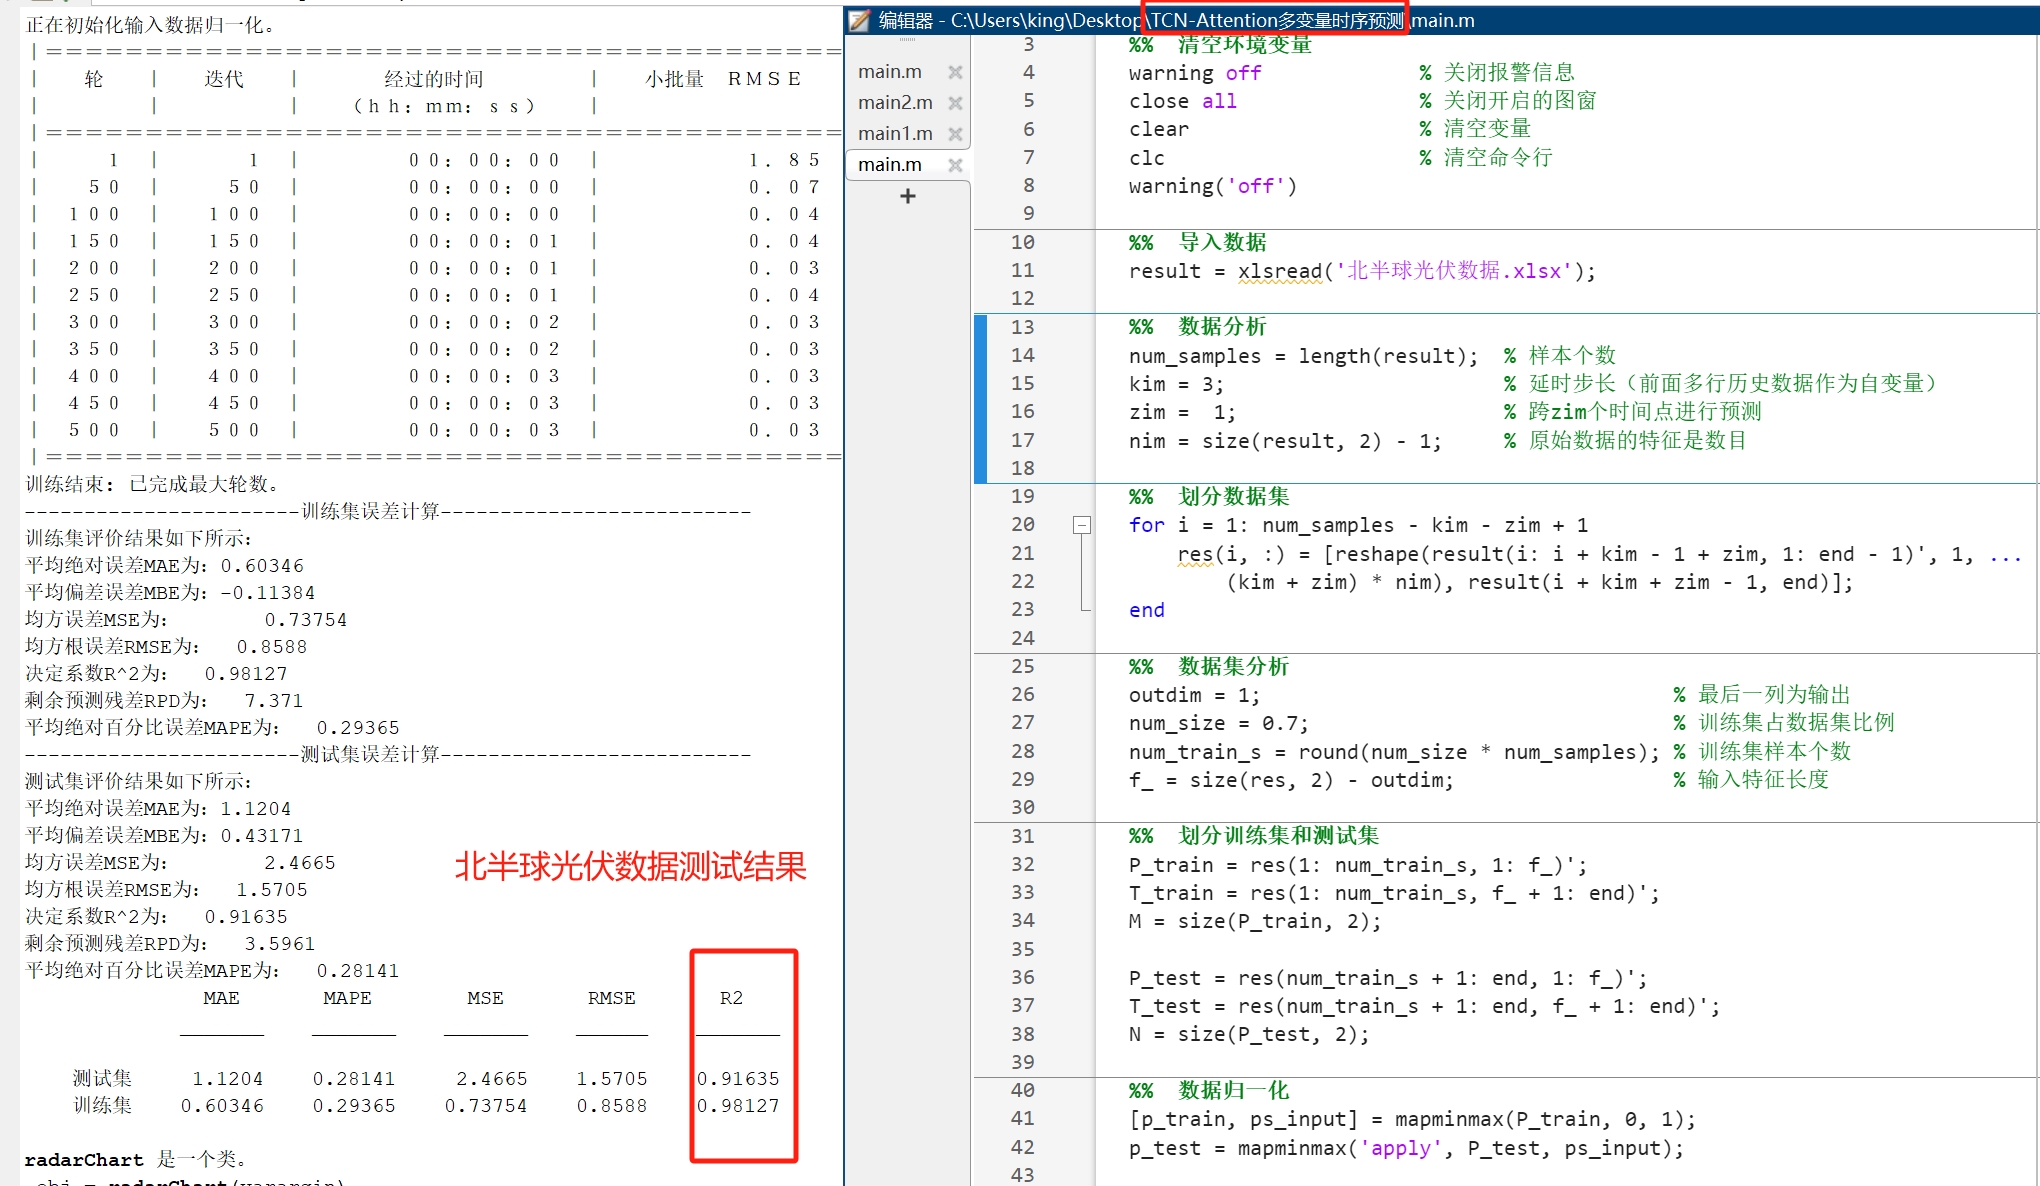This screenshot has height=1186, width=2040.
Task: Close the main2.m file via its X icon
Action: pyautogui.click(x=955, y=102)
